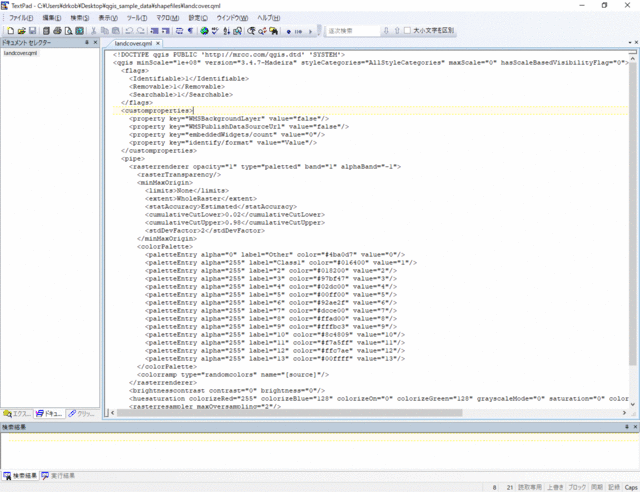Click the 読取専用 status bar indicator

point(530,487)
